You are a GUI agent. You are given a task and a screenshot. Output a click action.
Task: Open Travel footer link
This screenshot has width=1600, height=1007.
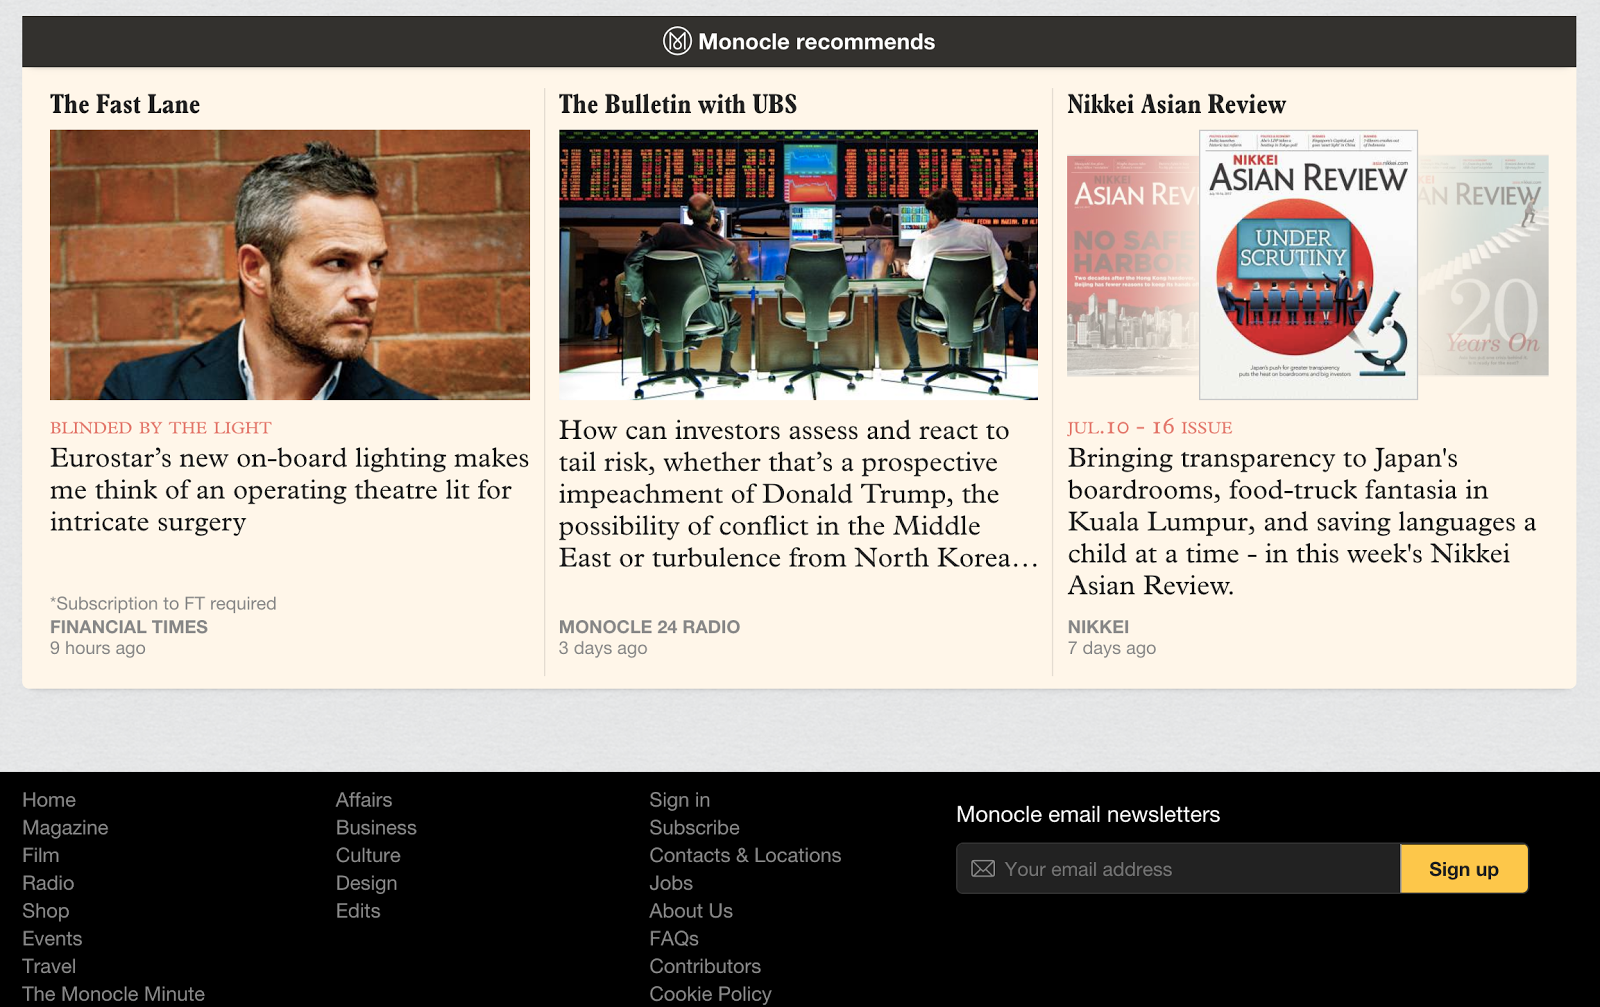(49, 967)
